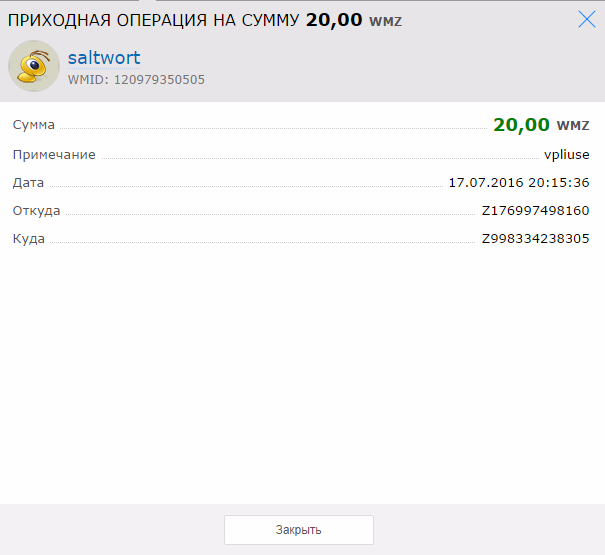Click the saltwort ant avatar picture
This screenshot has width=605, height=555.
click(x=34, y=66)
